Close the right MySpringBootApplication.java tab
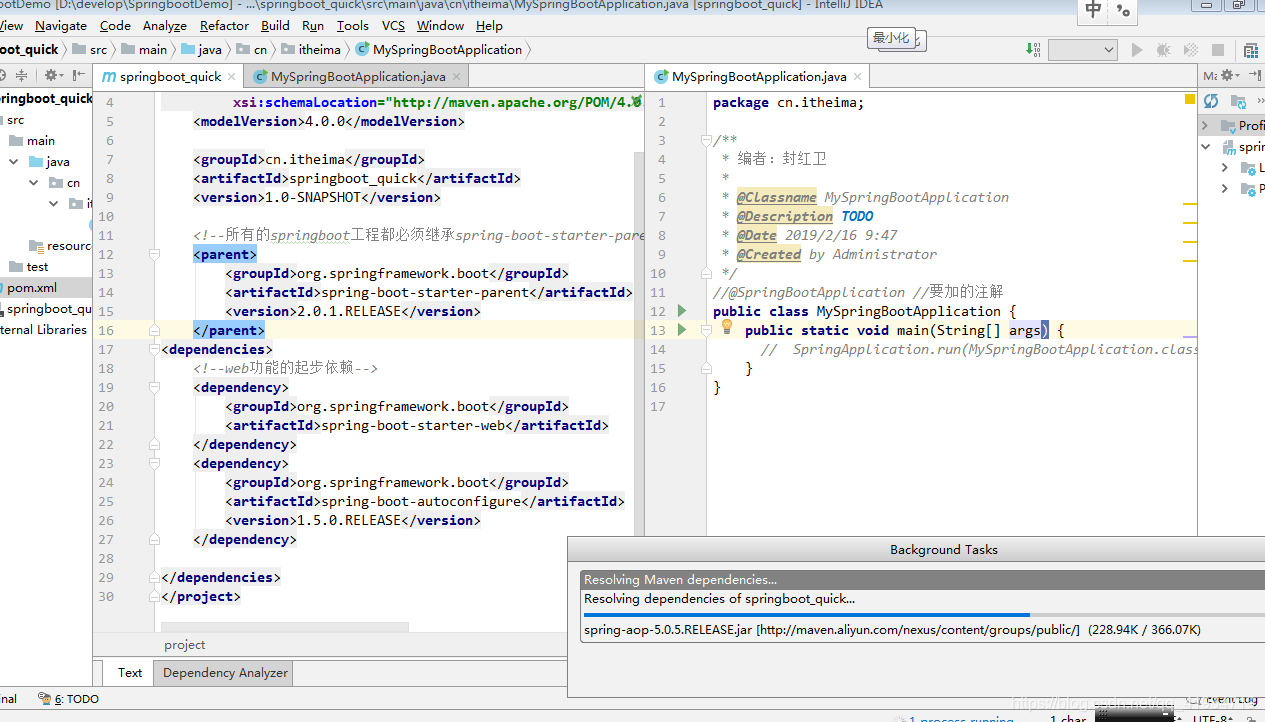This screenshot has height=722, width=1265. (x=858, y=77)
